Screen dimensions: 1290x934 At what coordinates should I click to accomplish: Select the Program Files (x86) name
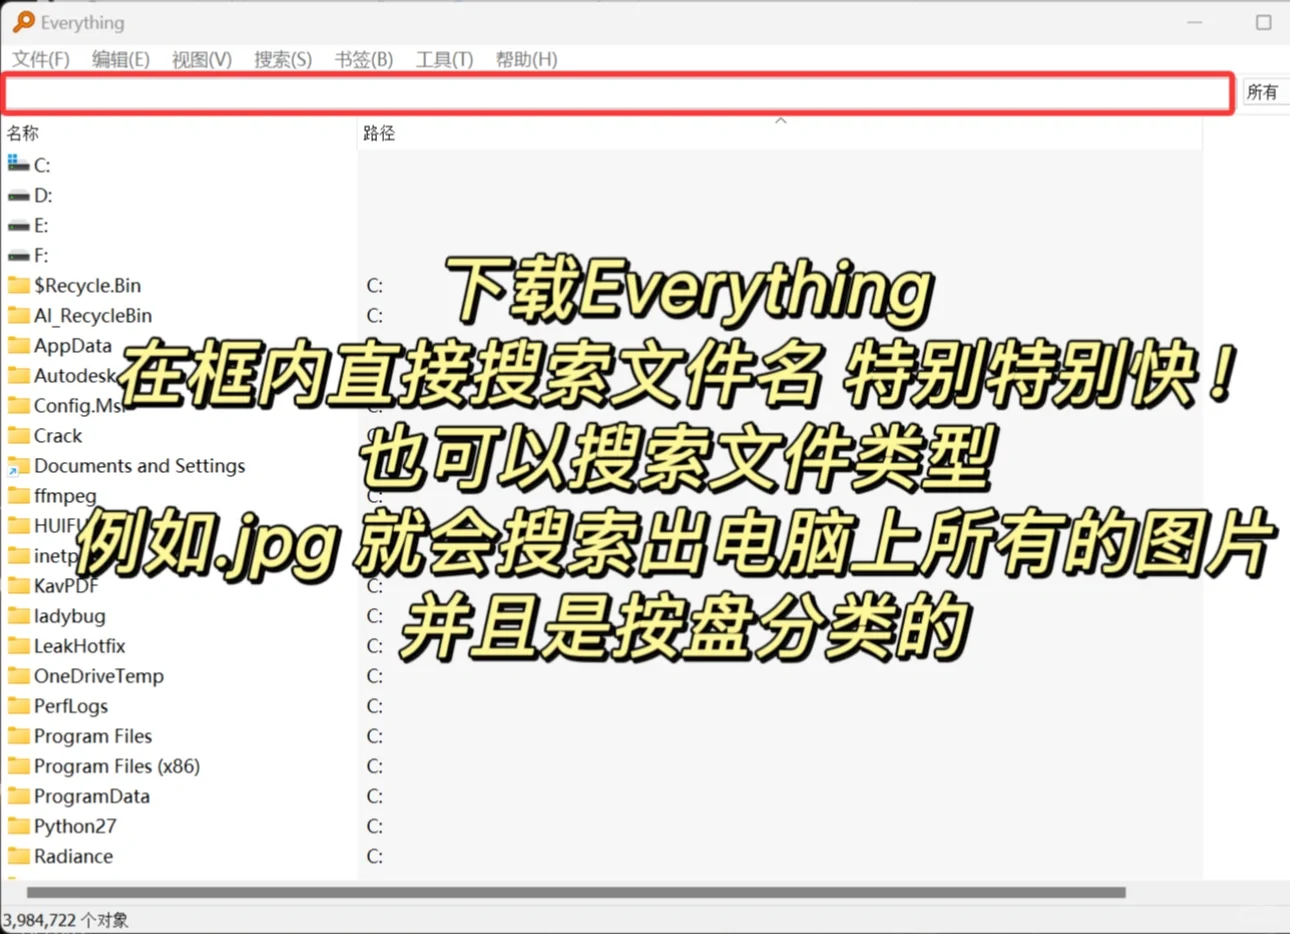coord(116,766)
